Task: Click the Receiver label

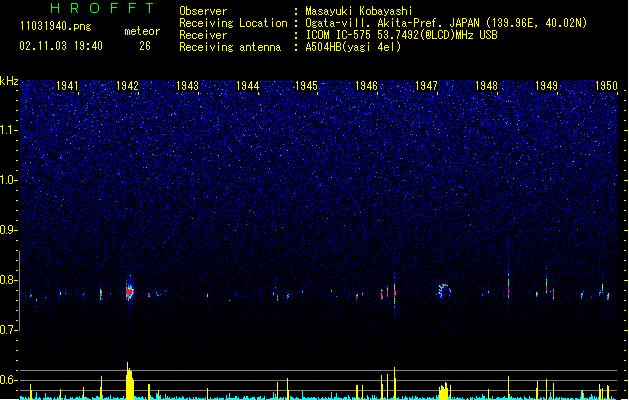Action: tap(203, 35)
